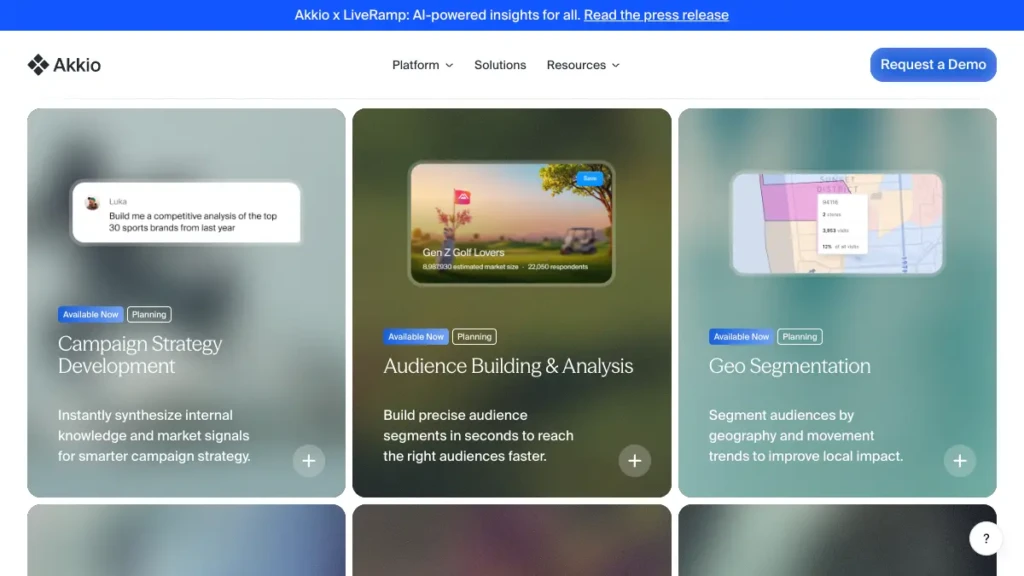
Task: Click the Request a Demo button
Action: tap(933, 65)
